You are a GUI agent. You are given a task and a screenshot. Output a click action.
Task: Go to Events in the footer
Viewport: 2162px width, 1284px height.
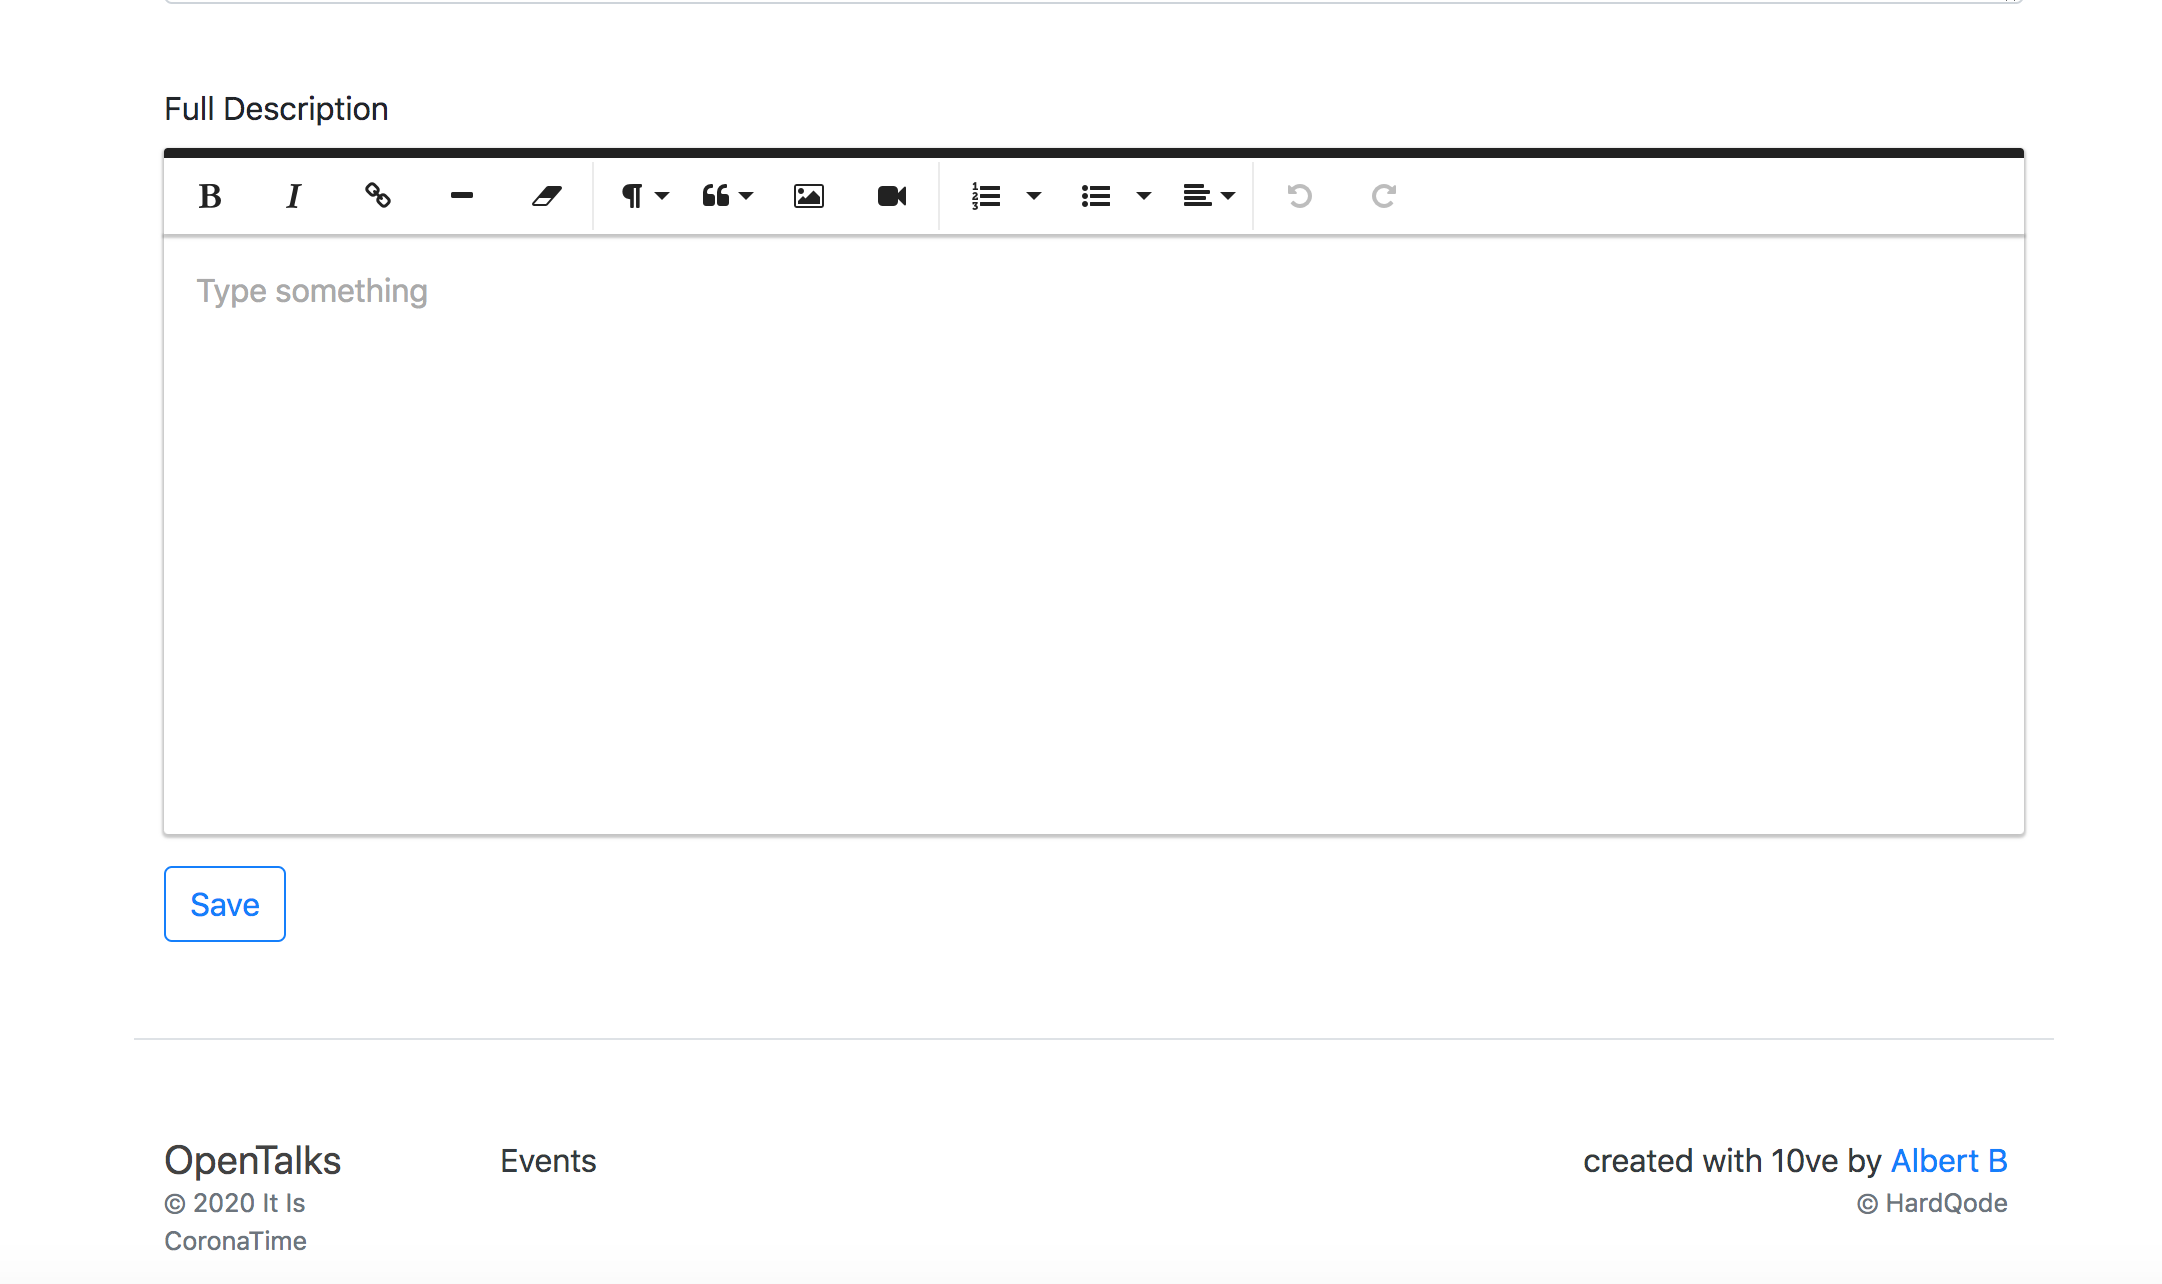pyautogui.click(x=548, y=1161)
